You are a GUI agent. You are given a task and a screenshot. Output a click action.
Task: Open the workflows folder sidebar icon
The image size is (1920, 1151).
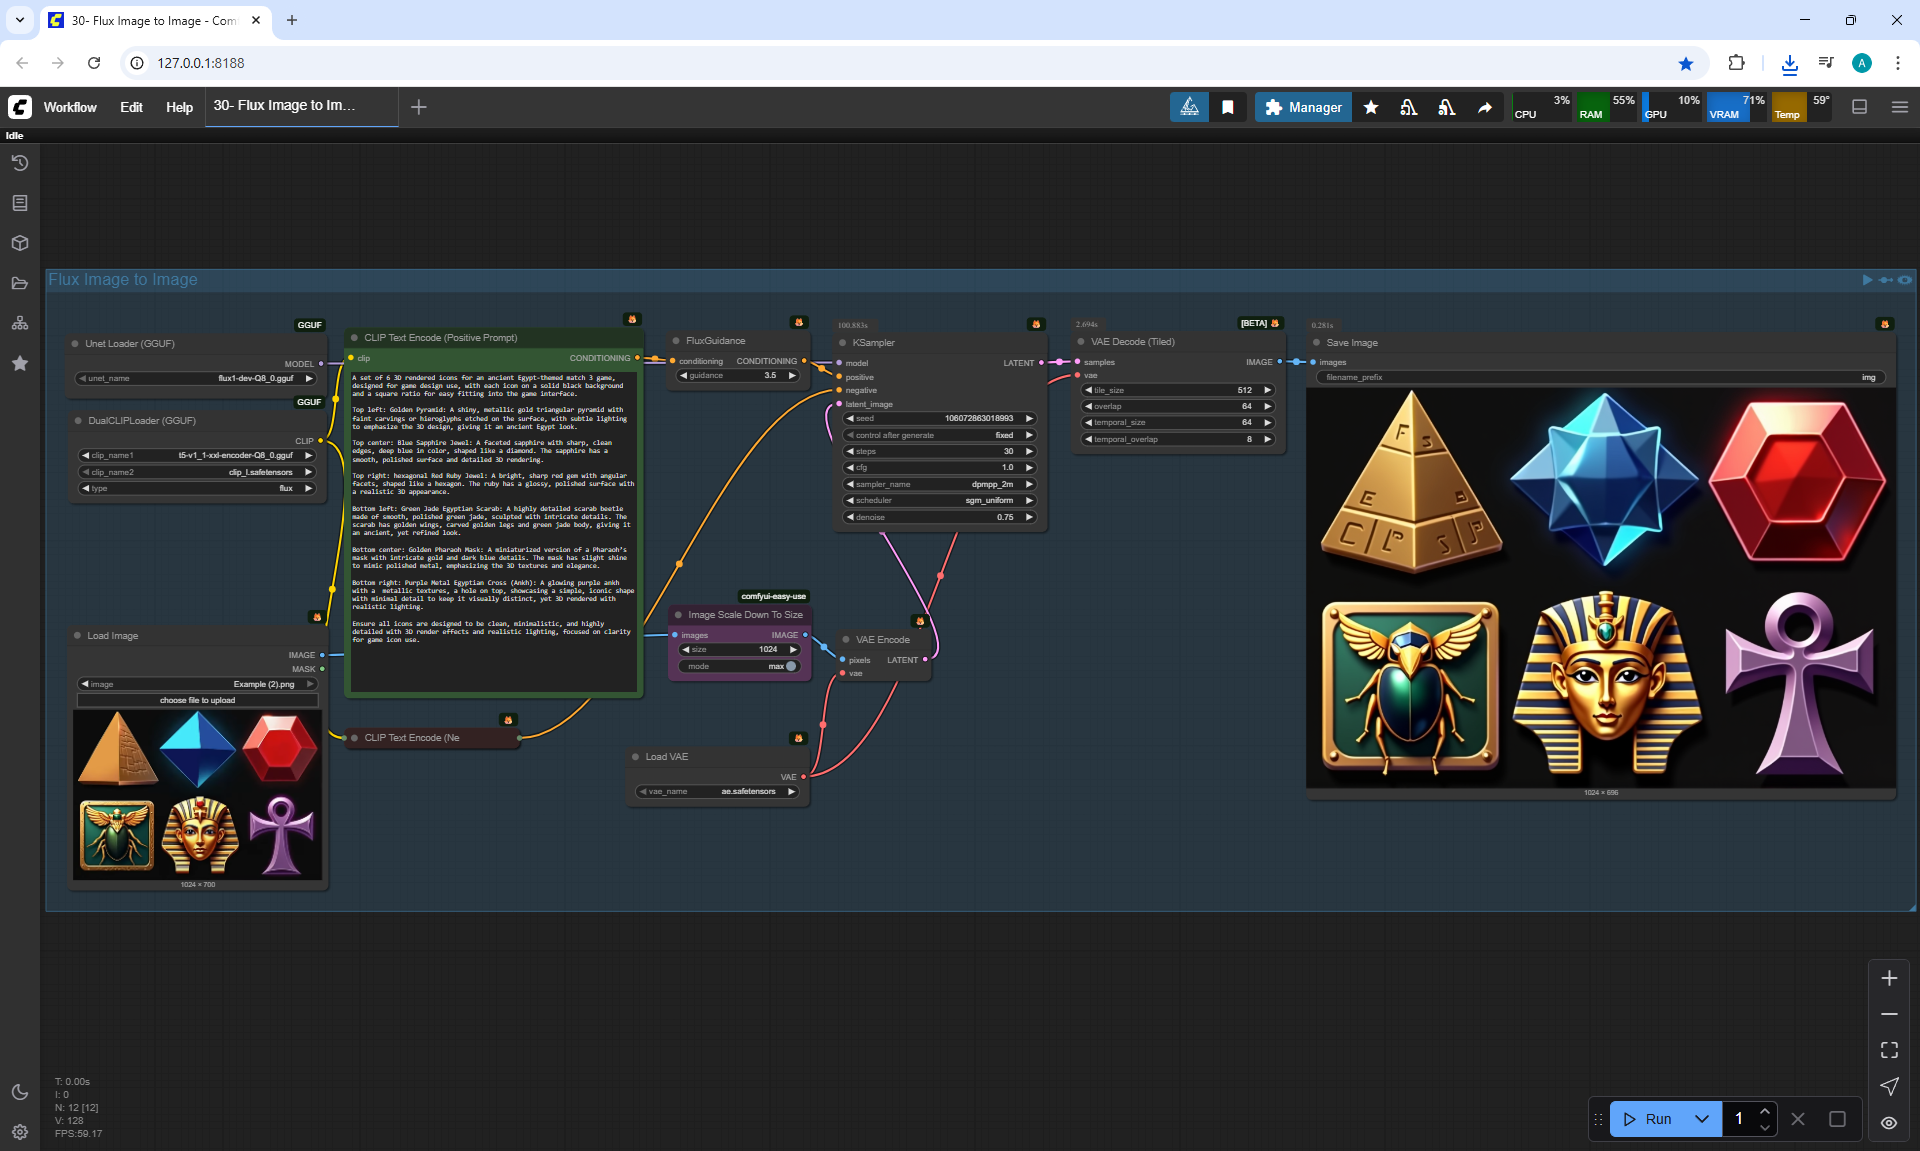pyautogui.click(x=20, y=283)
